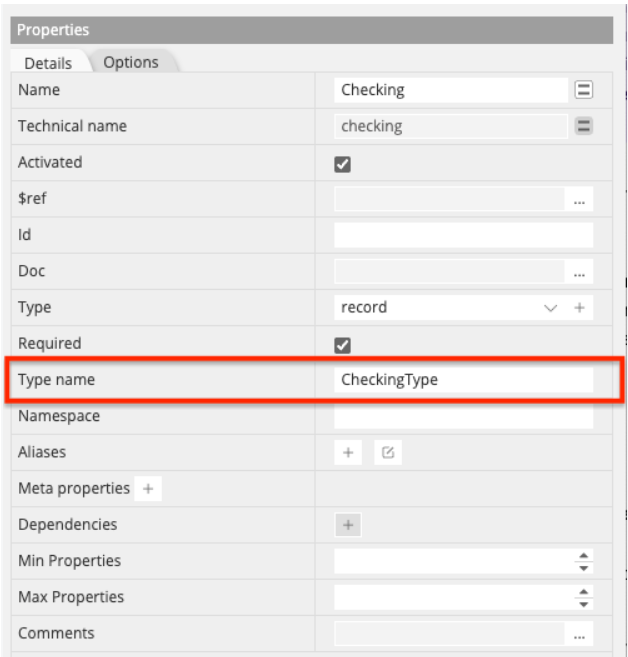Click into the Id text field
Image resolution: width=628 pixels, height=657 pixels.
pyautogui.click(x=463, y=235)
